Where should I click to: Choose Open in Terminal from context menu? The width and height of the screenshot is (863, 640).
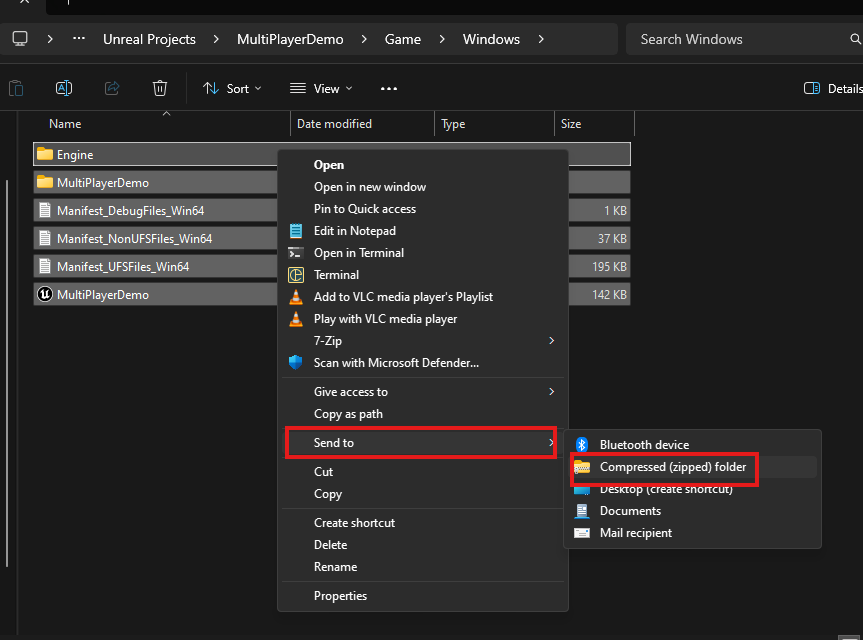pos(358,253)
